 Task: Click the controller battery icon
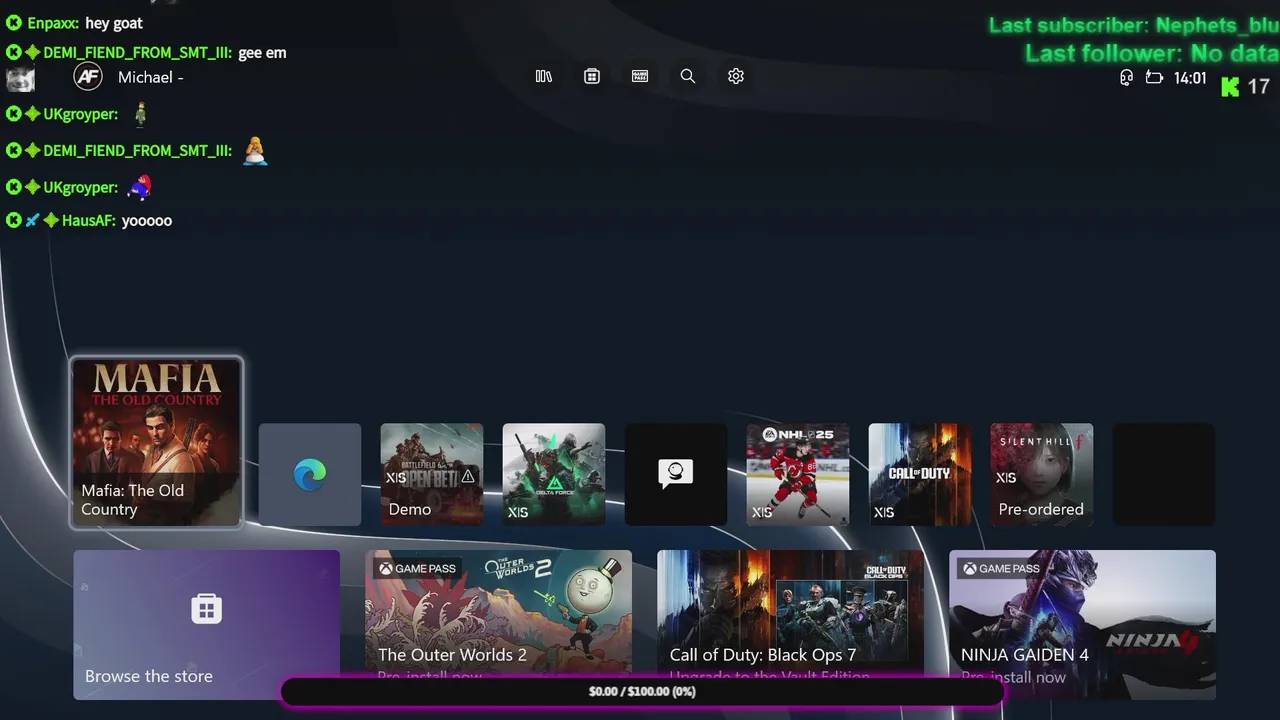[1154, 78]
